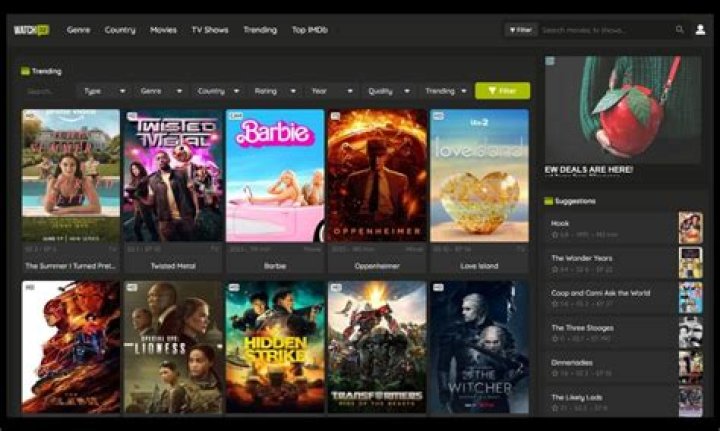Click the search magnifier icon
The height and width of the screenshot is (431, 720).
coord(680,30)
